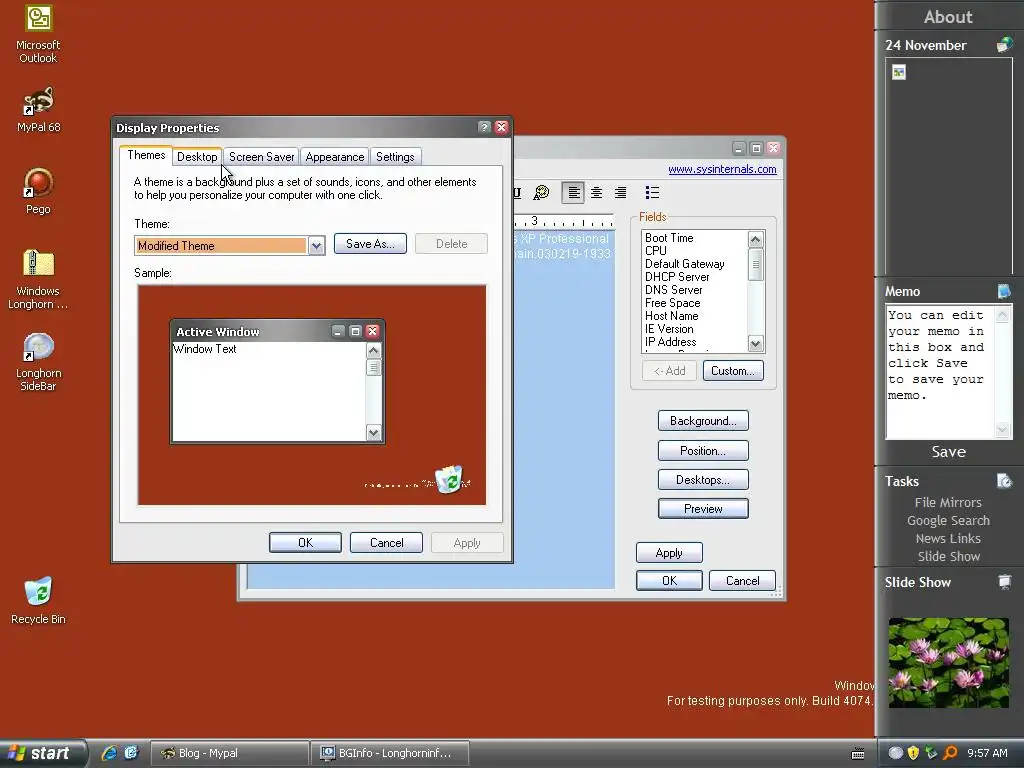Image resolution: width=1024 pixels, height=768 pixels.
Task: Select the Recycle Bin desktop icon
Action: click(x=38, y=600)
